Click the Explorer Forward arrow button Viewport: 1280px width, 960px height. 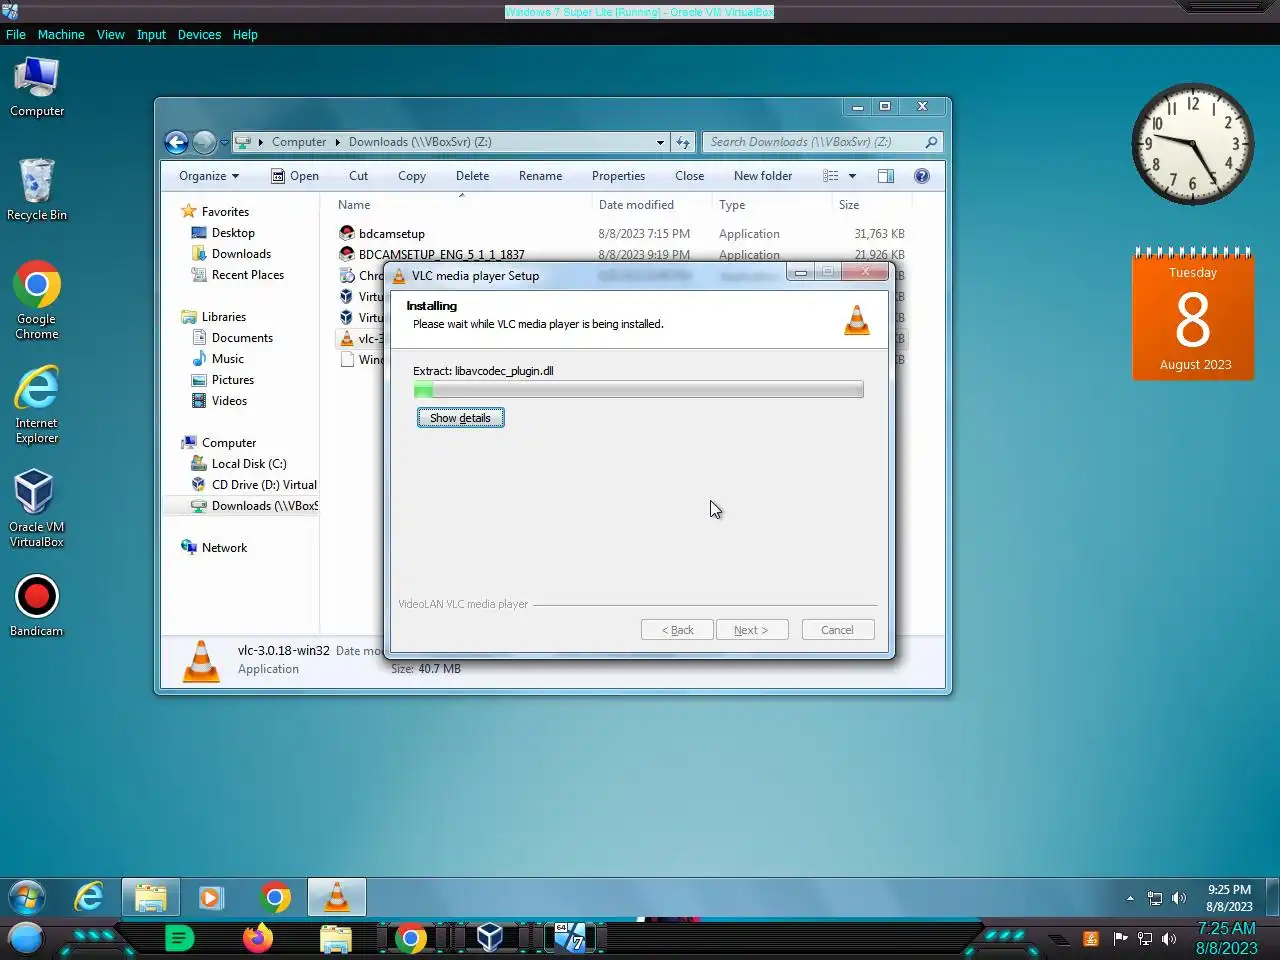204,142
